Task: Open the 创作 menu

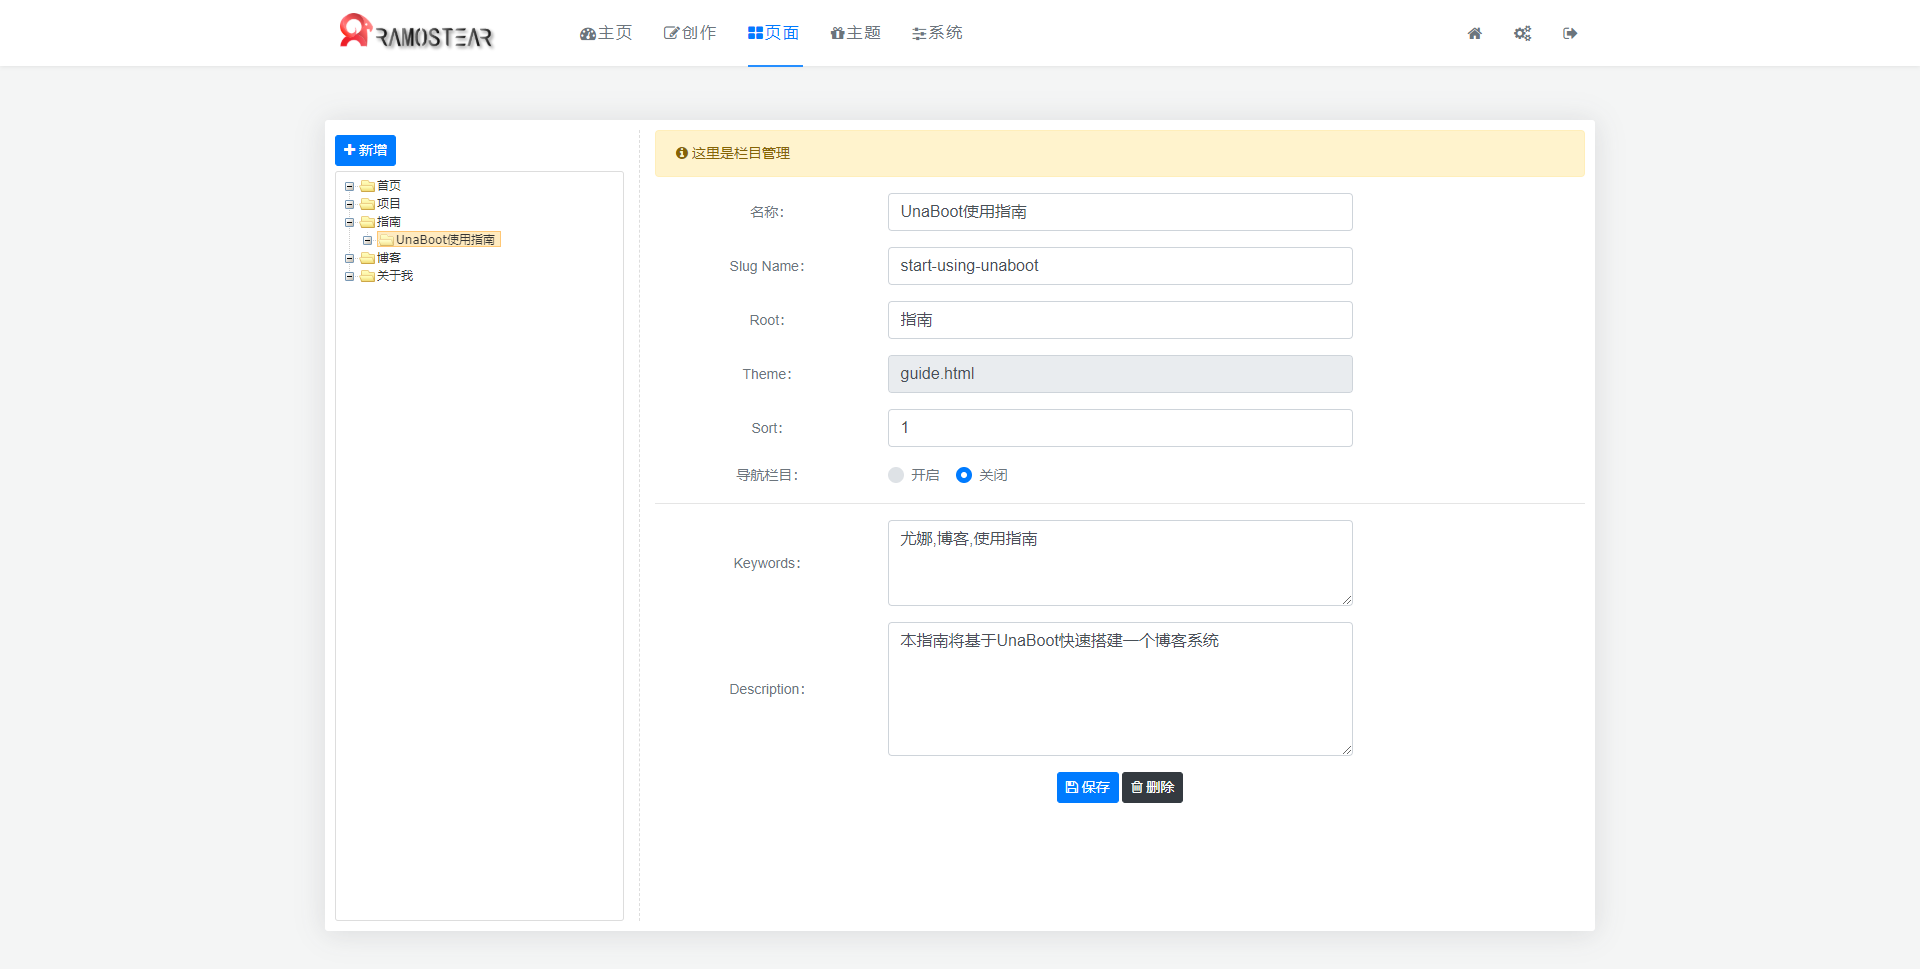Action: tap(690, 33)
